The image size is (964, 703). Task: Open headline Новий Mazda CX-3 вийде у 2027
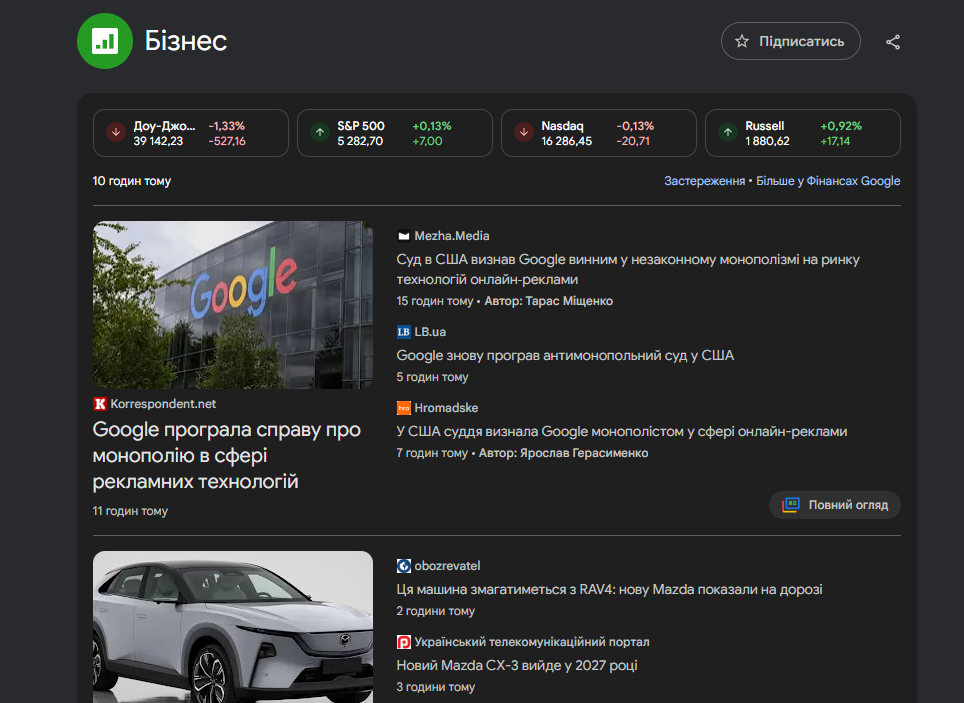click(x=516, y=665)
